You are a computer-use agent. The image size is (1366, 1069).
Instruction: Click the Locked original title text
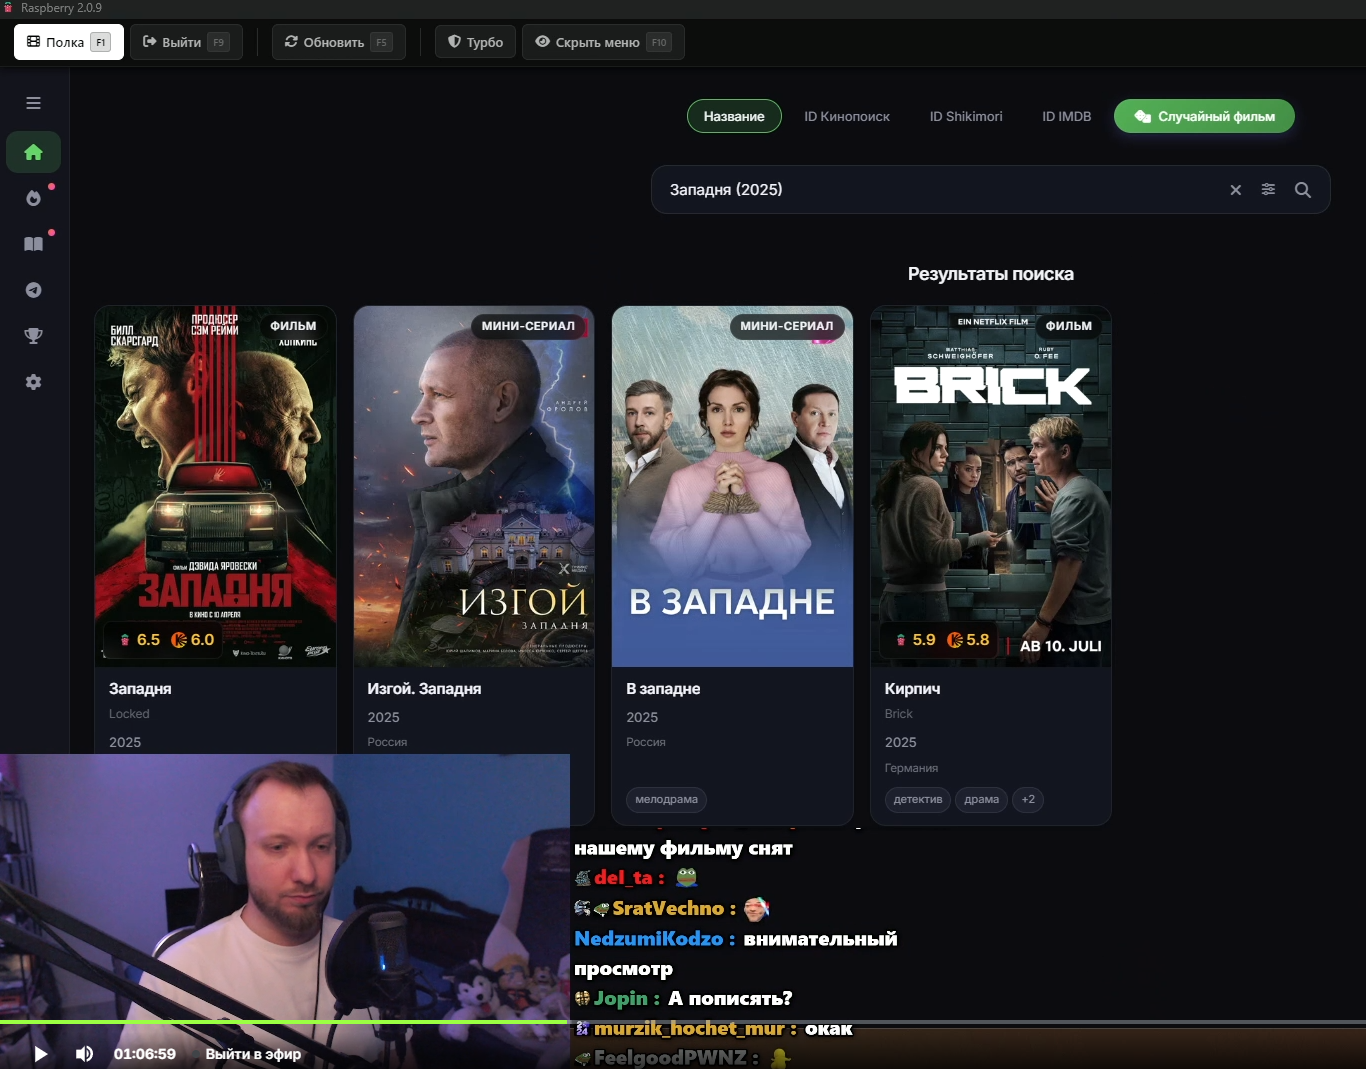pos(129,714)
